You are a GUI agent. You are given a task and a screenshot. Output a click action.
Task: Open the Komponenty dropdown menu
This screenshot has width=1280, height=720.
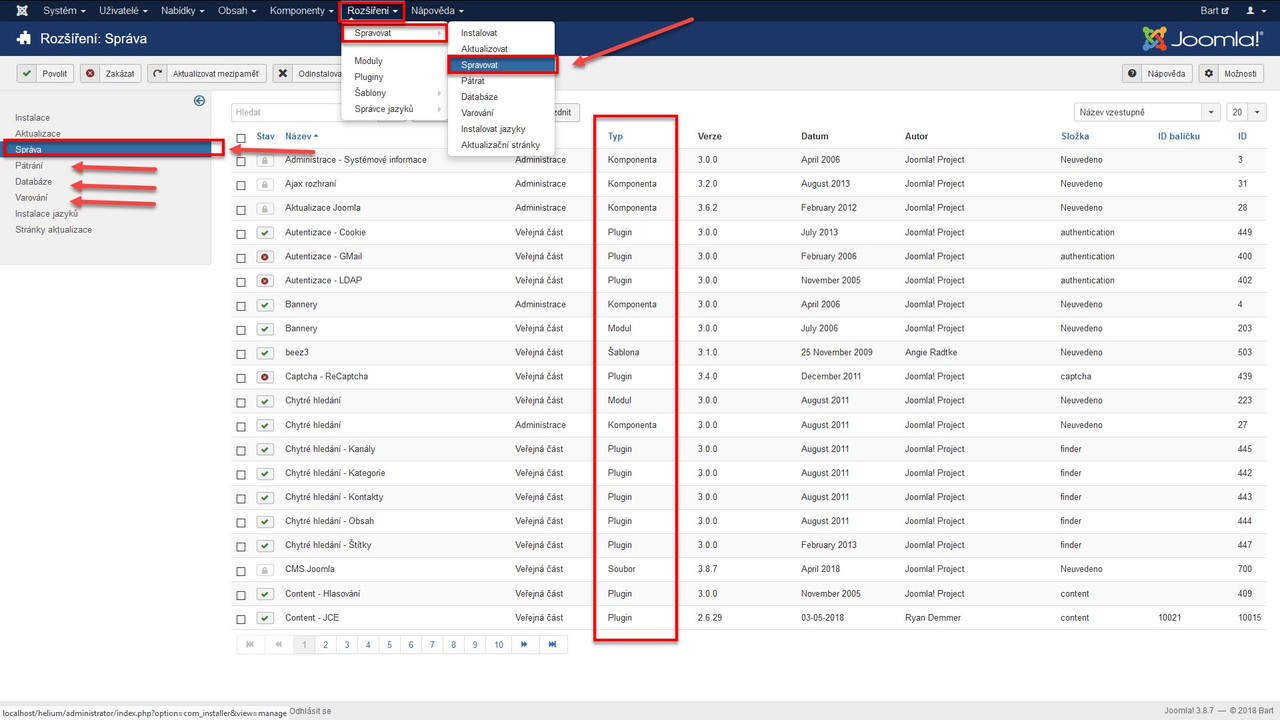[301, 10]
